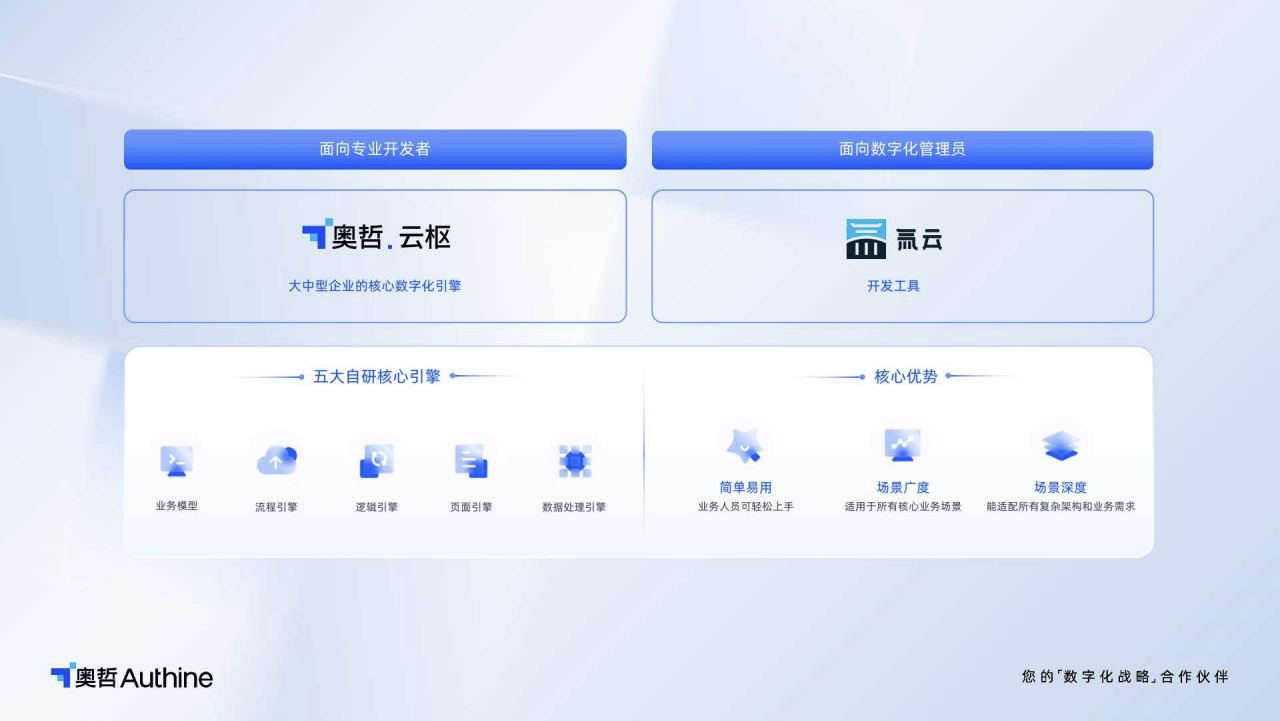Click the 逻辑引擎 label
The width and height of the screenshot is (1280, 721).
(x=377, y=507)
